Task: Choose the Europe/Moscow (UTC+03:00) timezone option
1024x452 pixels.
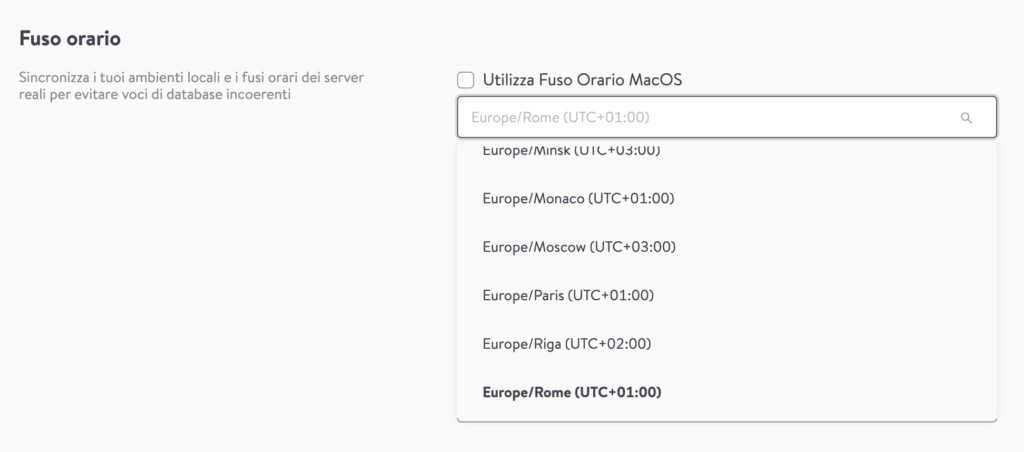Action: pos(727,248)
